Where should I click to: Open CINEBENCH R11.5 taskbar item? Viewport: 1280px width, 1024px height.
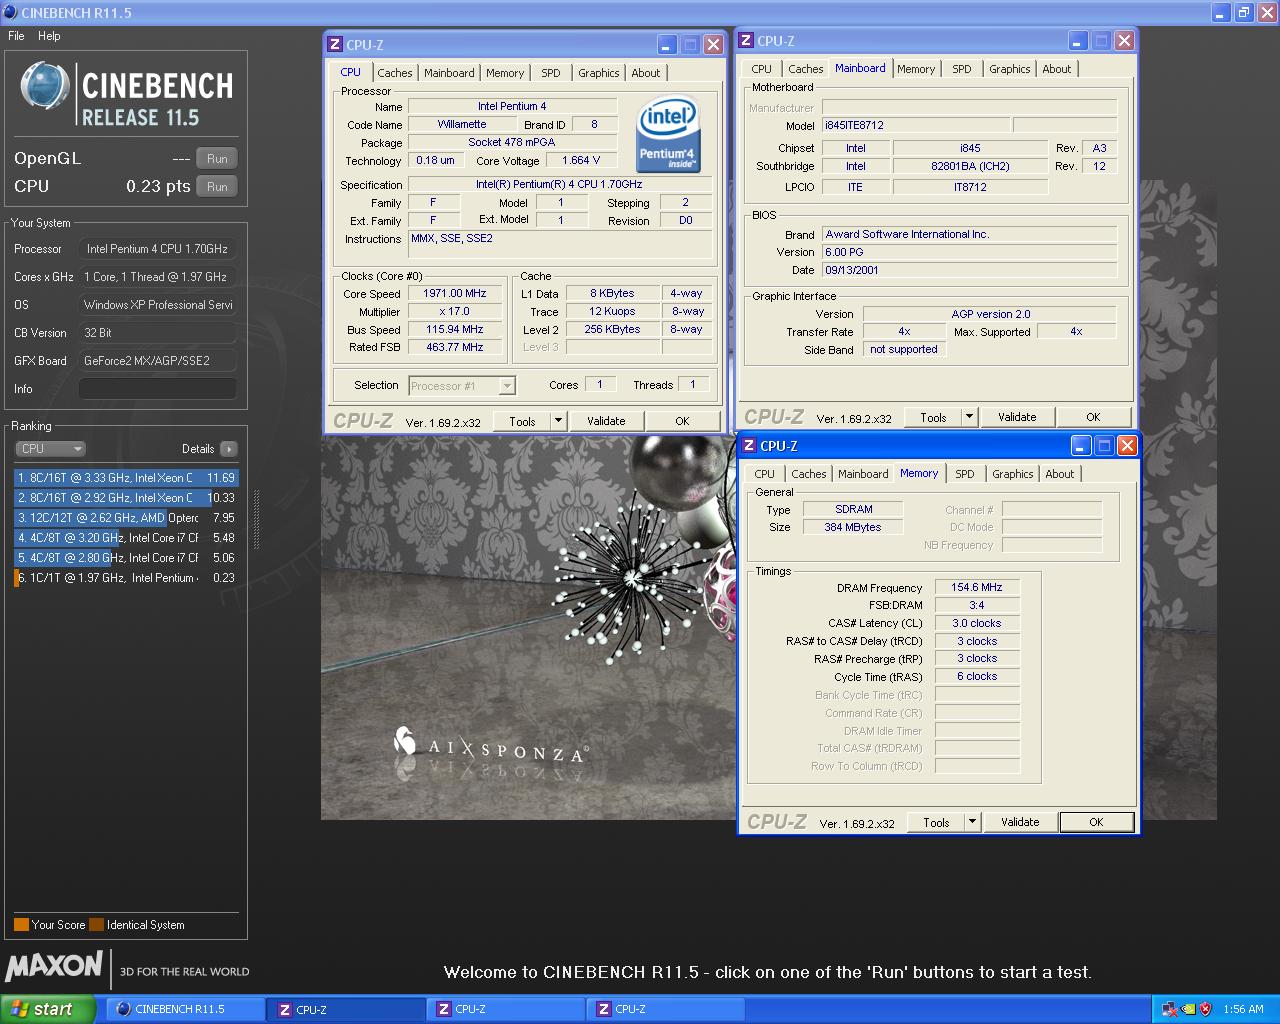coord(185,1009)
